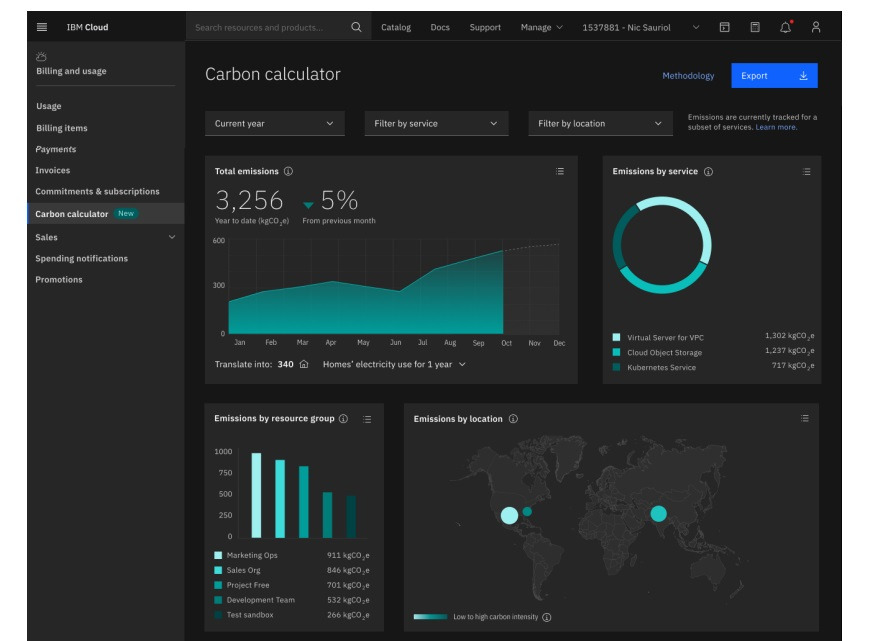Open Commitments & subscriptions page
This screenshot has height=641, width=871.
97,192
